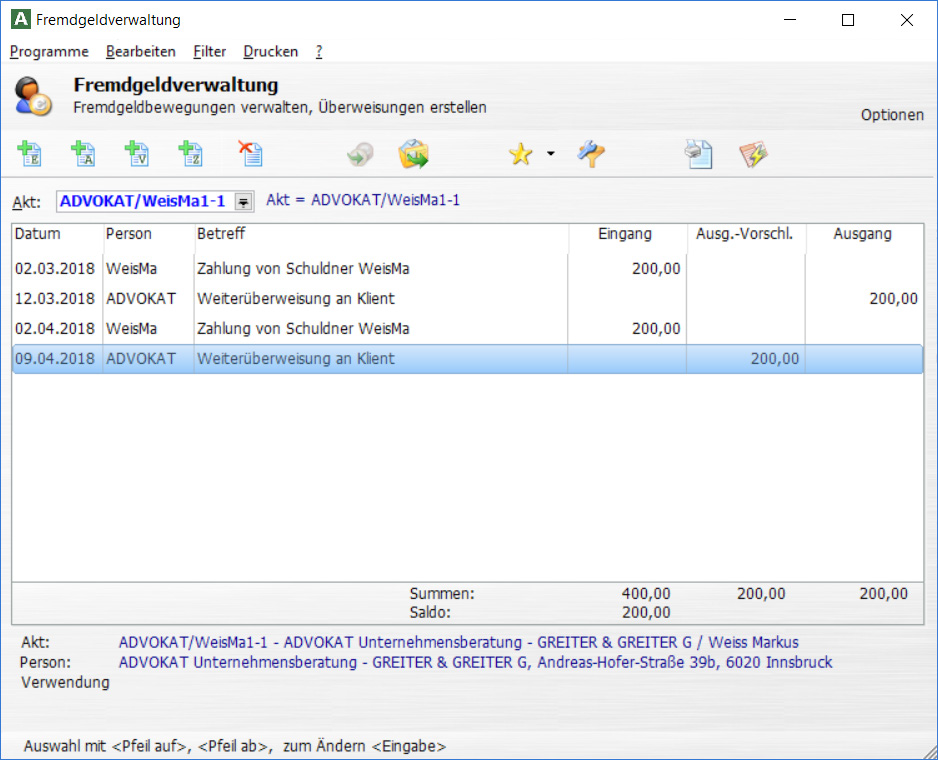938x760 pixels.
Task: Expand the Akt combo box arrow
Action: [x=243, y=202]
